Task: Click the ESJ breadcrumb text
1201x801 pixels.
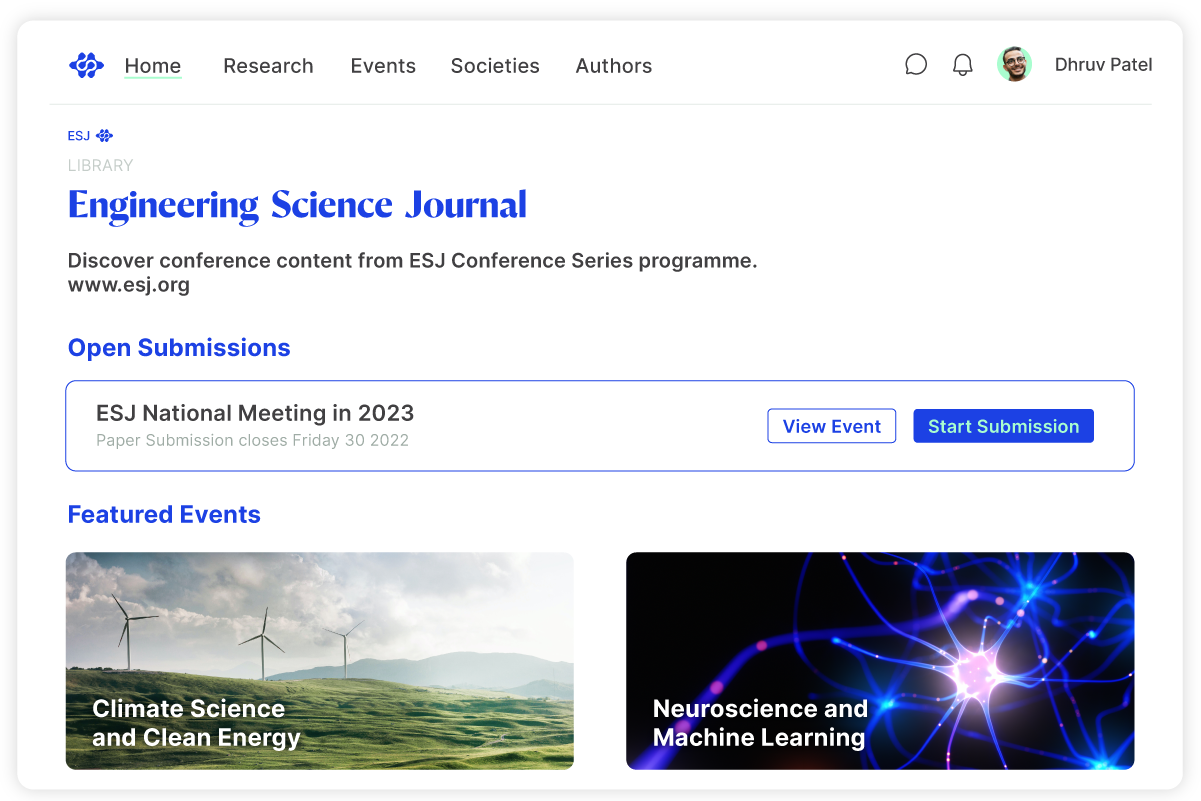Action: tap(79, 136)
